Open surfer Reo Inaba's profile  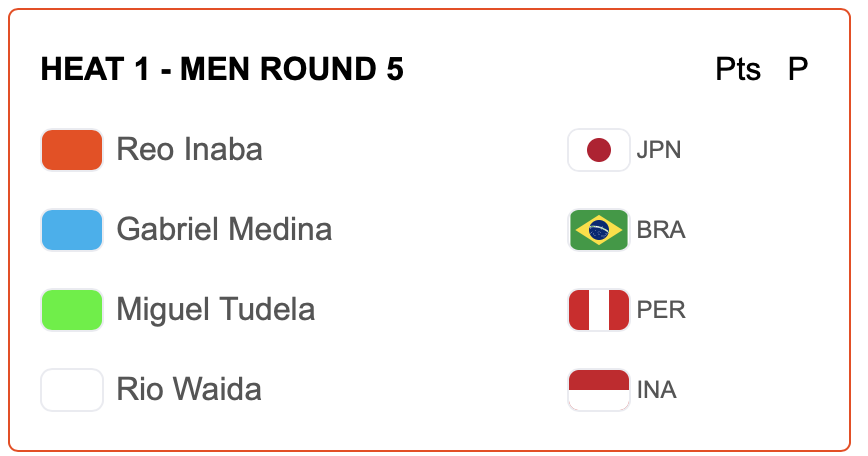click(x=189, y=150)
